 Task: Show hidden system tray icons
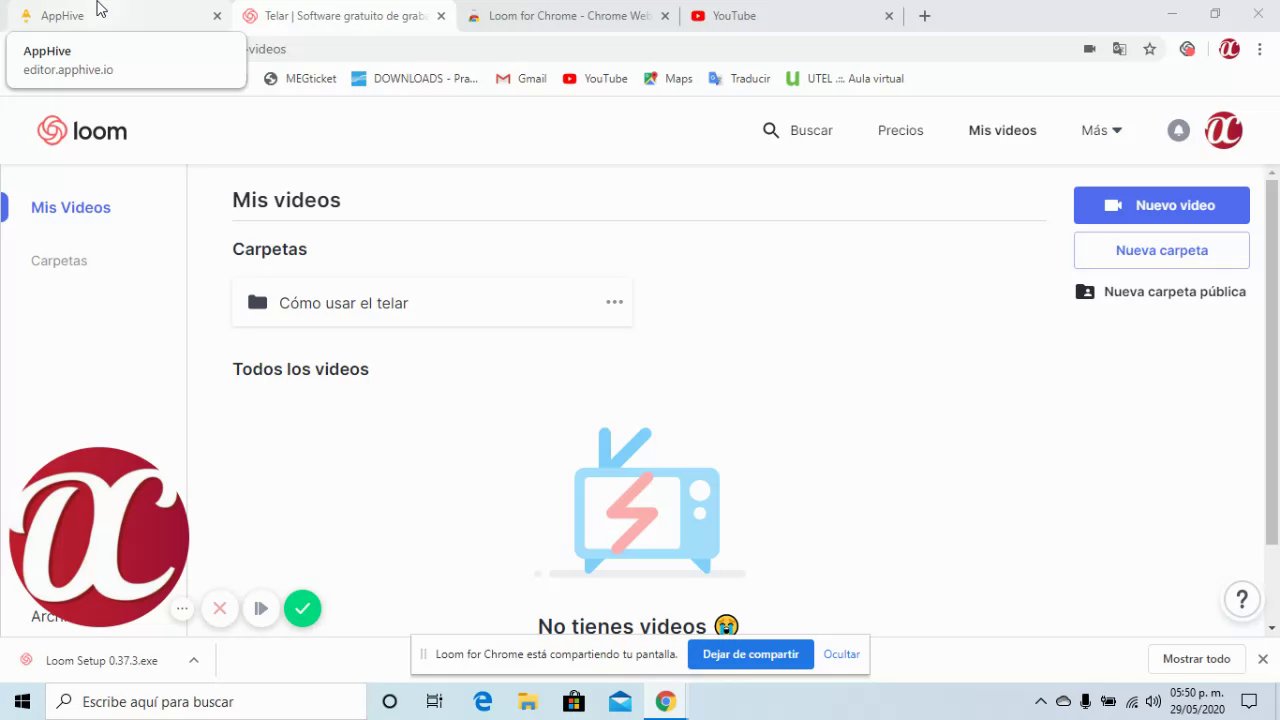1041,701
